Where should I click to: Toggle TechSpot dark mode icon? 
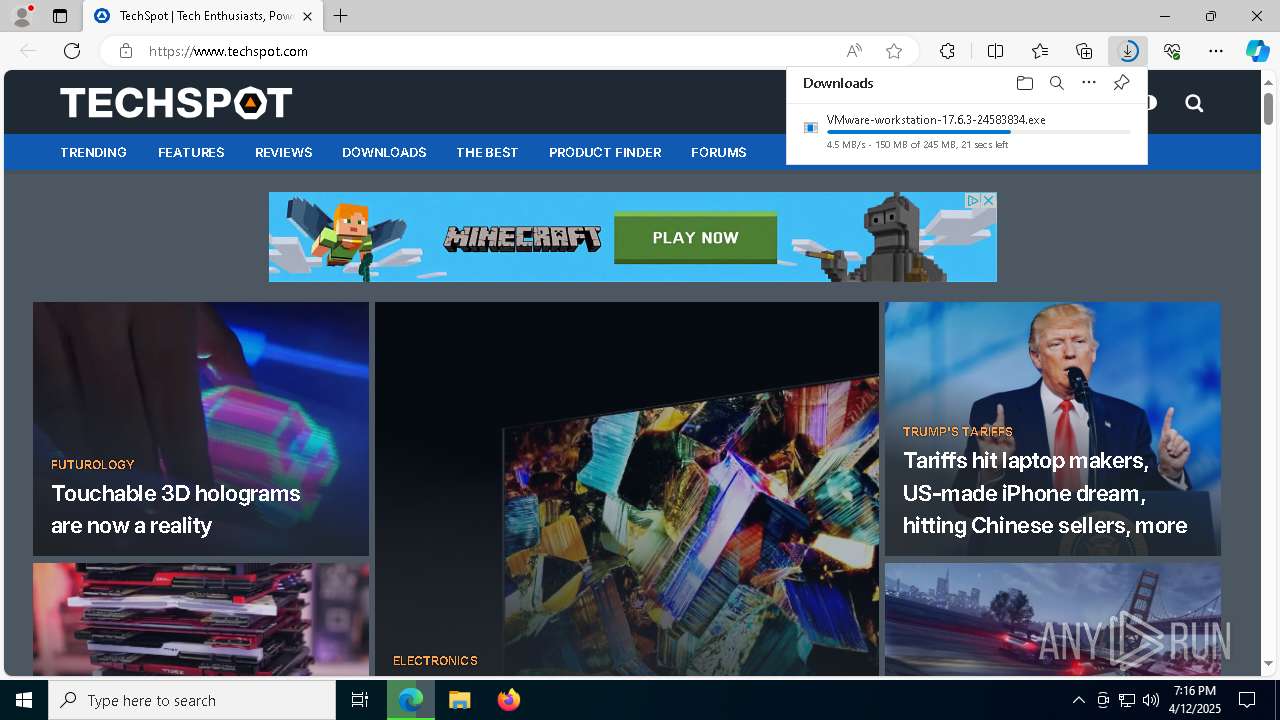coord(1151,103)
